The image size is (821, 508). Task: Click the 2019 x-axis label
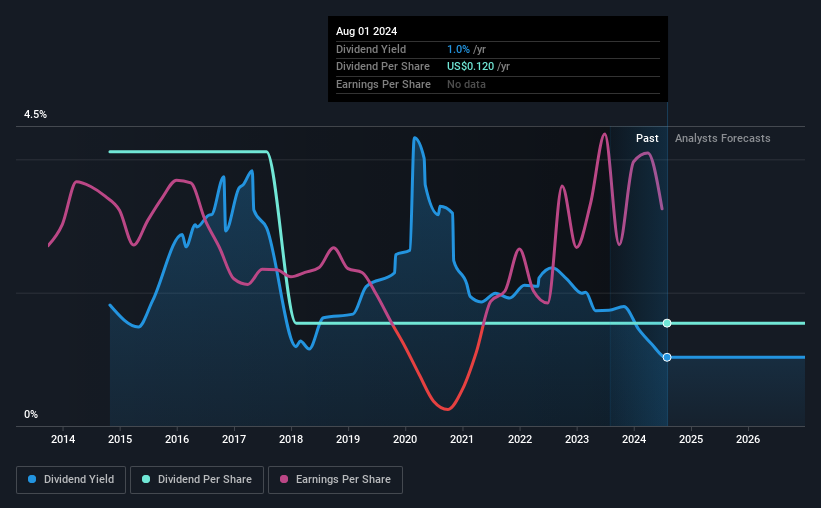point(348,439)
